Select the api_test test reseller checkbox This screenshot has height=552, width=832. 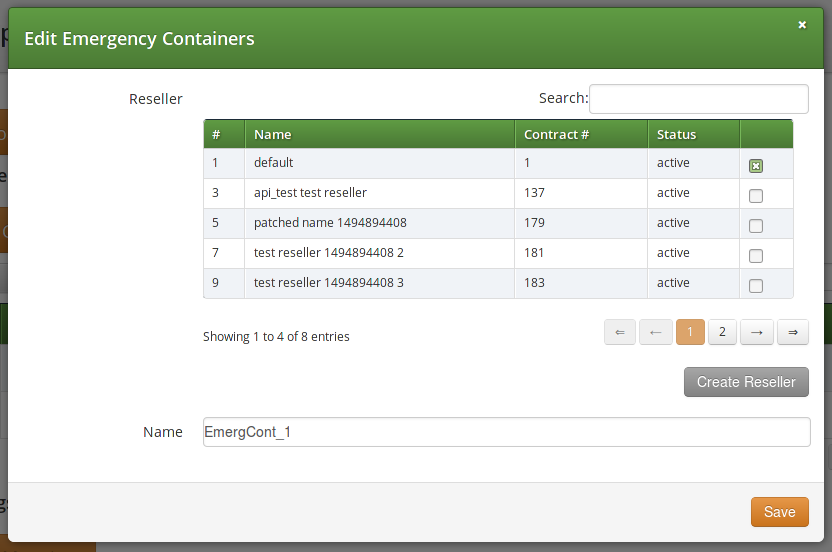coord(756,196)
